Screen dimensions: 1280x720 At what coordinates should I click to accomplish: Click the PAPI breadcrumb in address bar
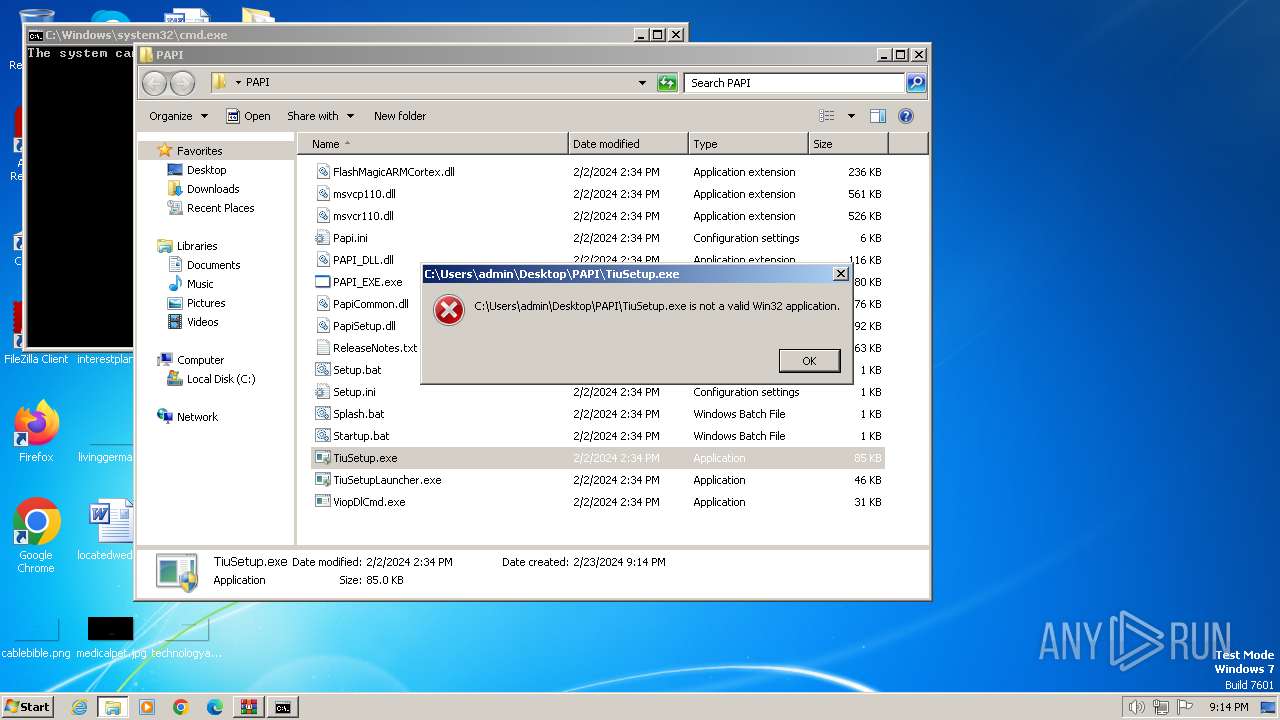pyautogui.click(x=257, y=83)
